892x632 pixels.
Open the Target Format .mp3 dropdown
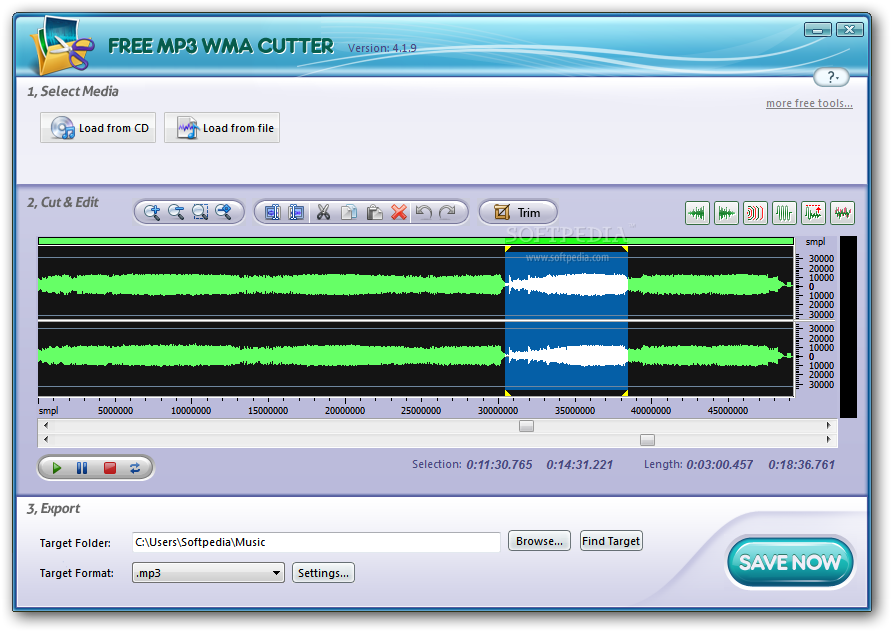[x=208, y=573]
